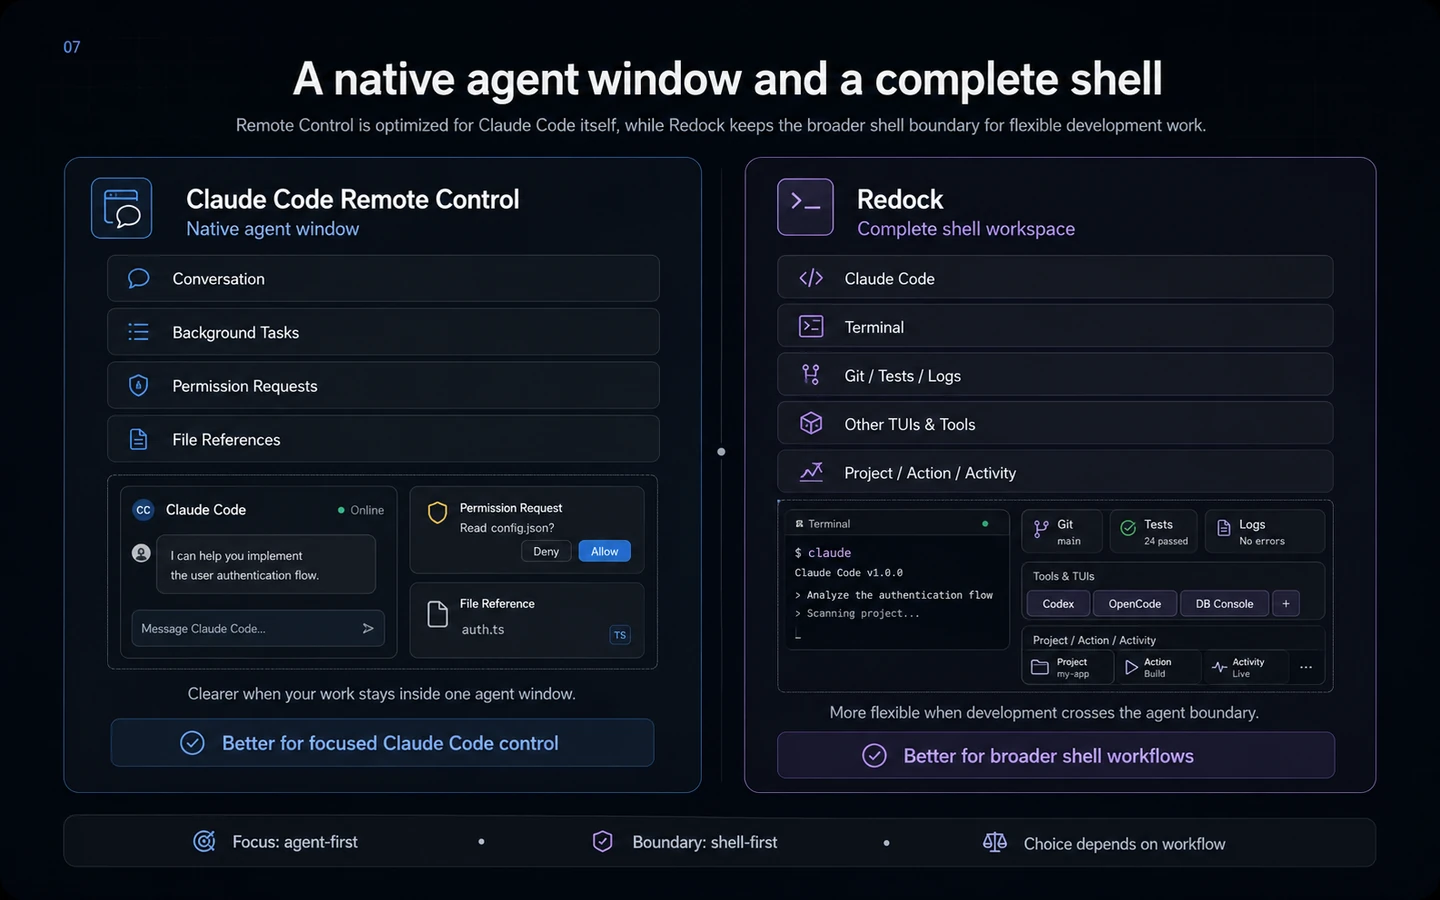1440x900 pixels.
Task: Click 'Claude Code v1.0.0' terminal text
Action: (848, 573)
